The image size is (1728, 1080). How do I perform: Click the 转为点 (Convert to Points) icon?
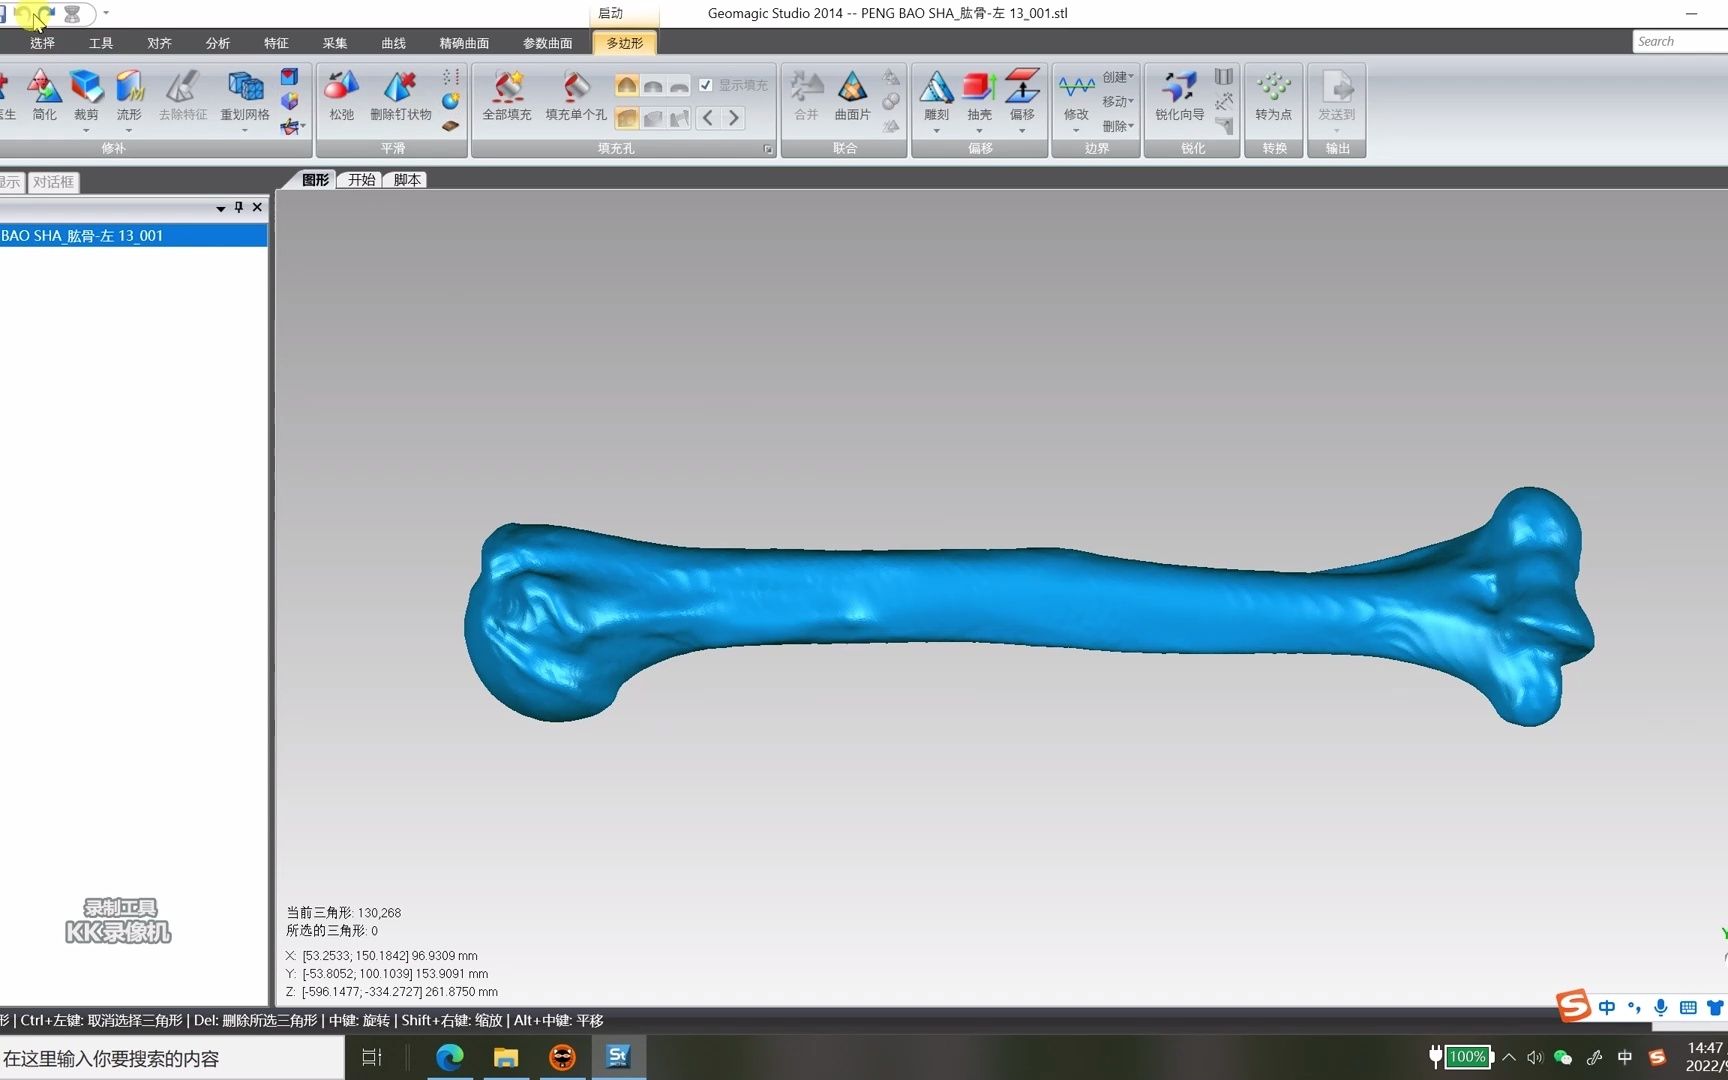(1273, 88)
